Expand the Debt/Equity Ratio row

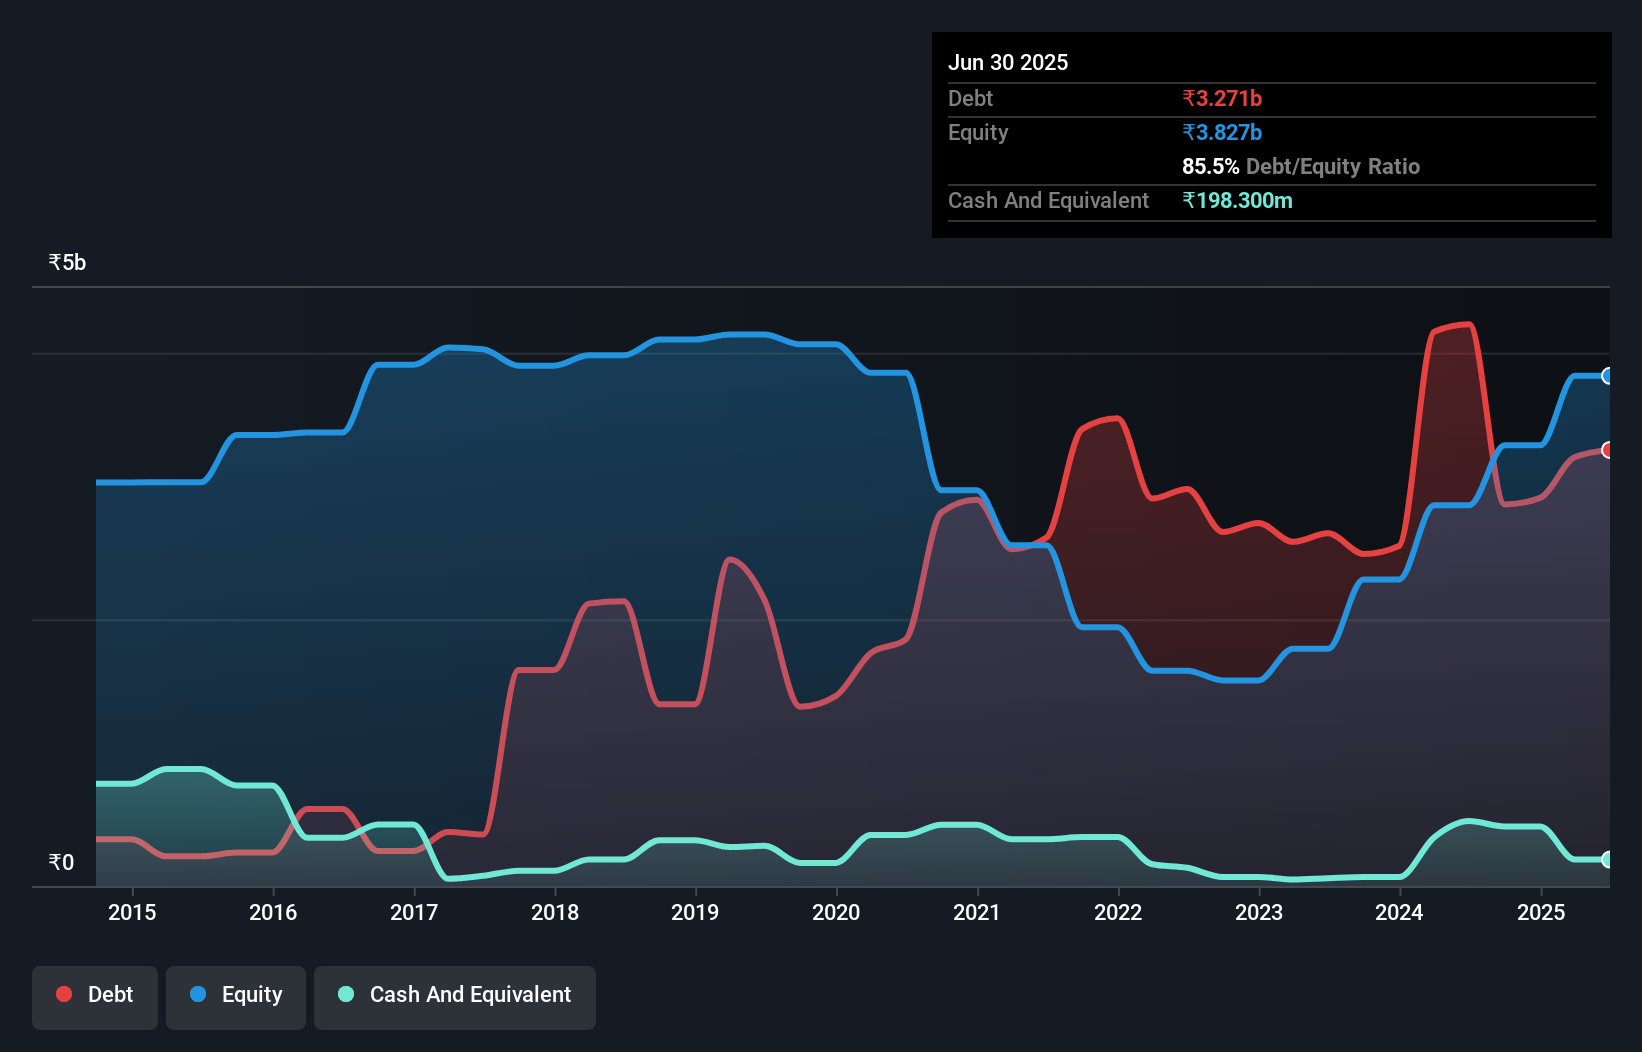(1301, 166)
